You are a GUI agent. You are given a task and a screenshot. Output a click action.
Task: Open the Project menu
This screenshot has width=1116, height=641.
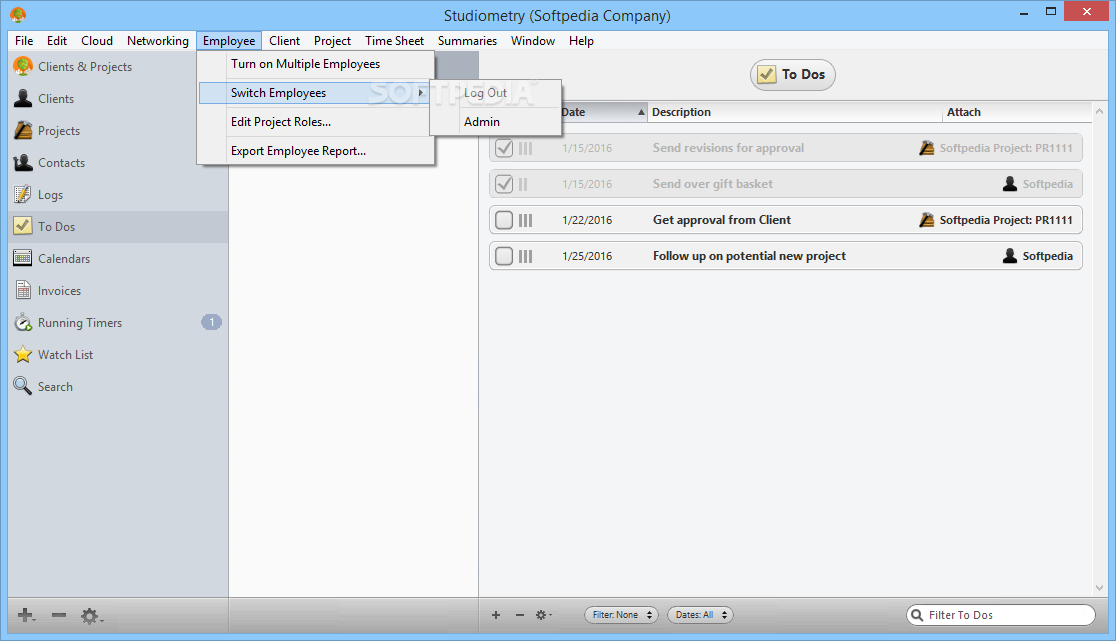332,41
